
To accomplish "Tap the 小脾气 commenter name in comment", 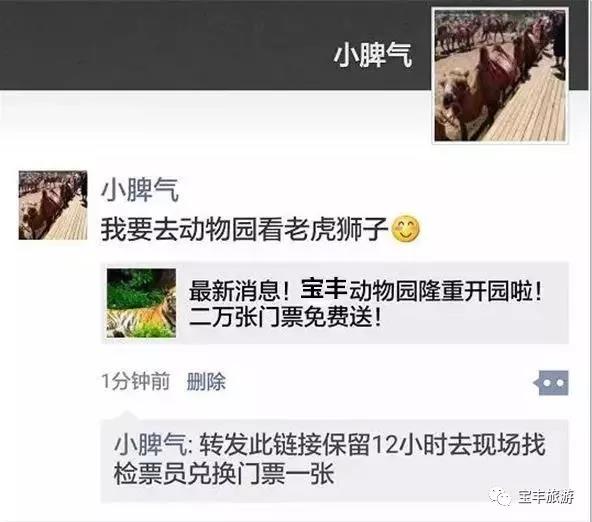I will (x=151, y=445).
